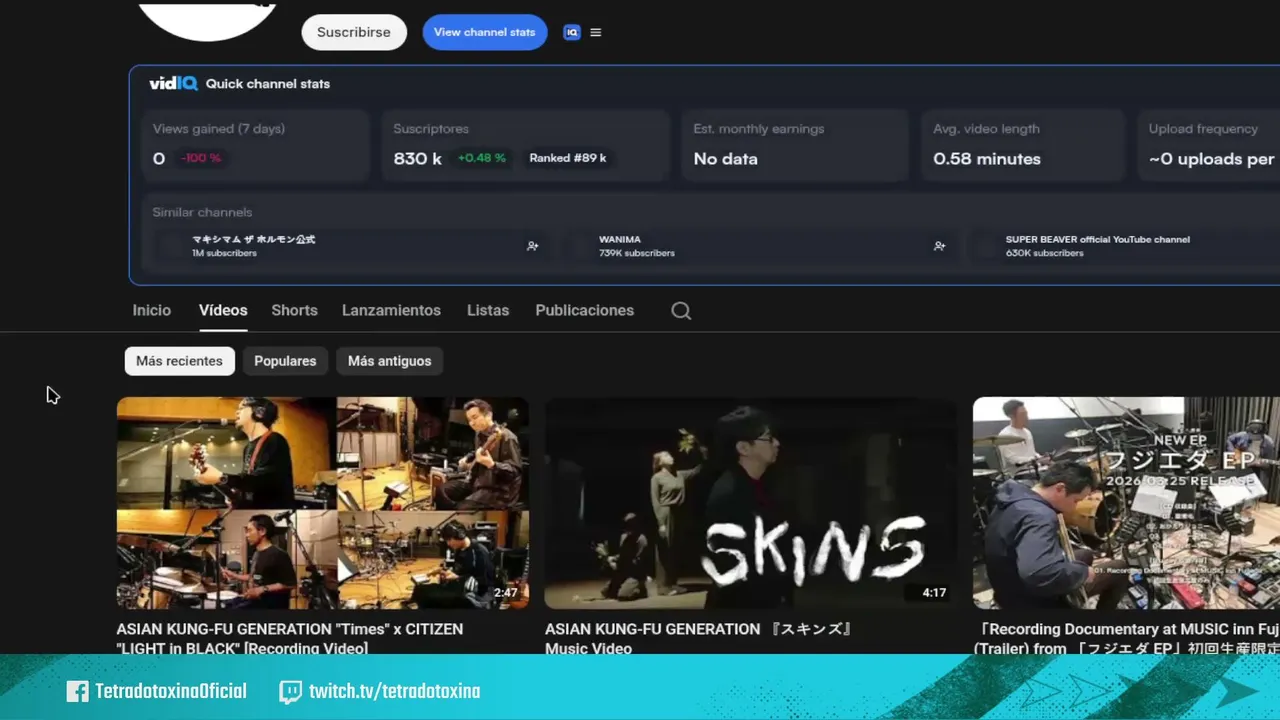Image resolution: width=1280 pixels, height=720 pixels.
Task: Switch to the Shorts tab
Action: (294, 310)
